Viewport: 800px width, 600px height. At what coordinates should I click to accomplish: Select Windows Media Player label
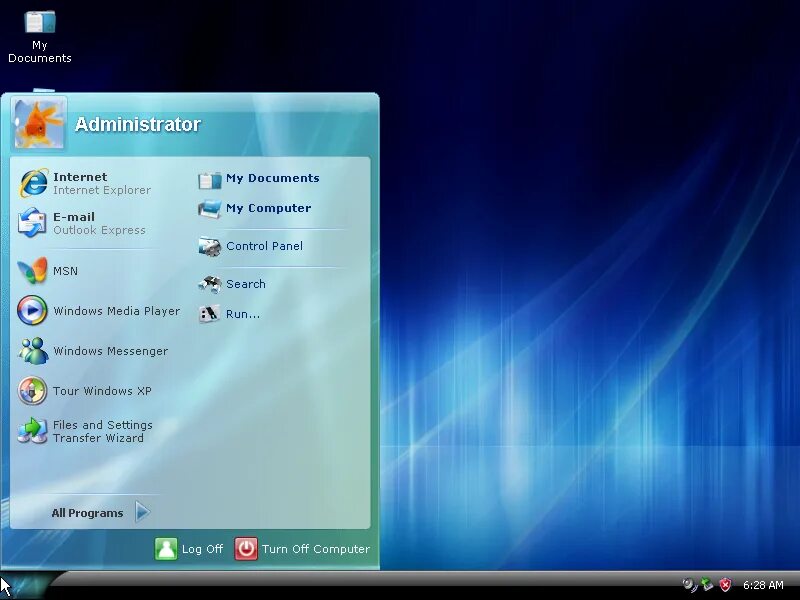pyautogui.click(x=116, y=311)
